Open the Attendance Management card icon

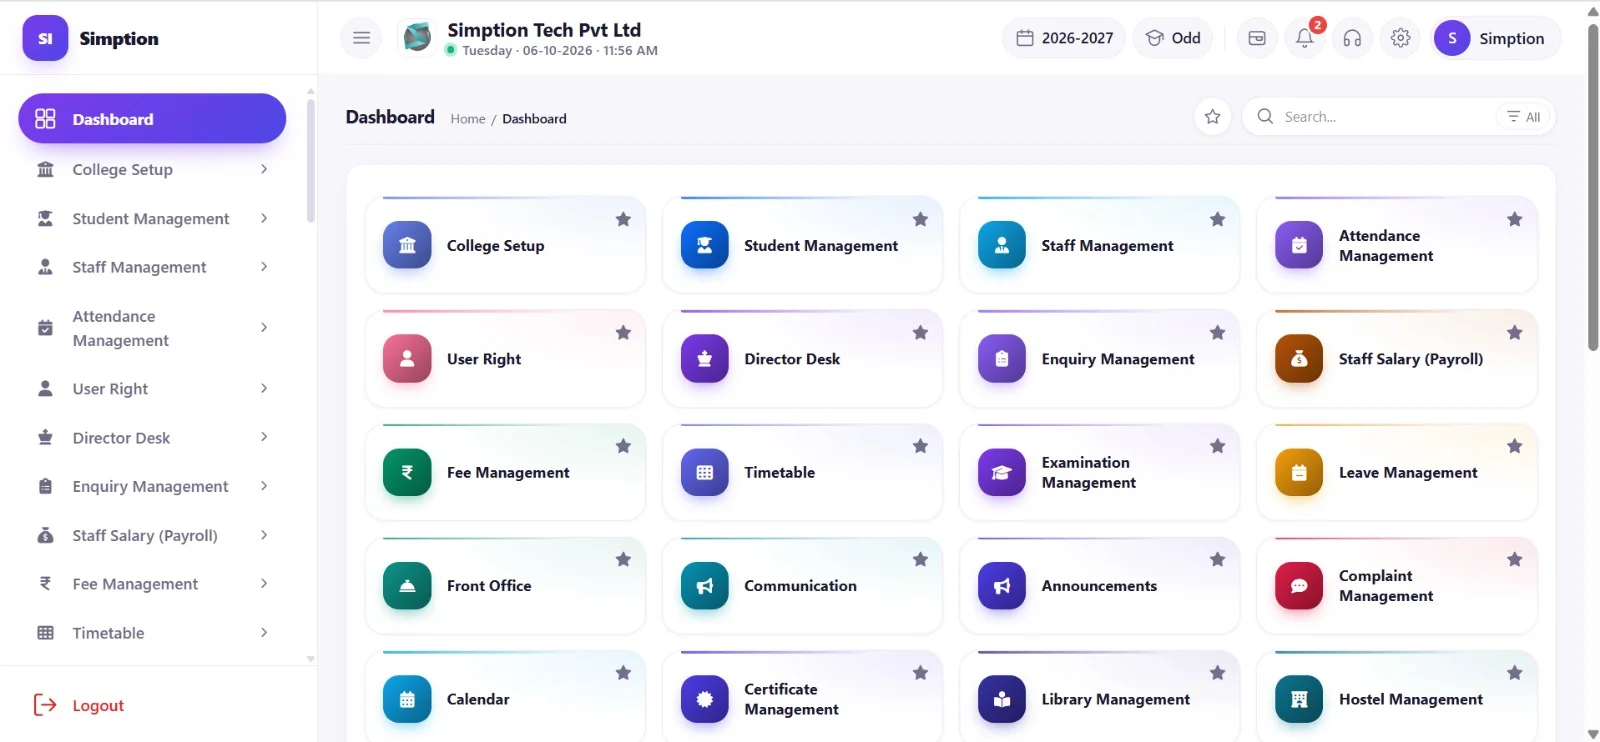(x=1299, y=245)
